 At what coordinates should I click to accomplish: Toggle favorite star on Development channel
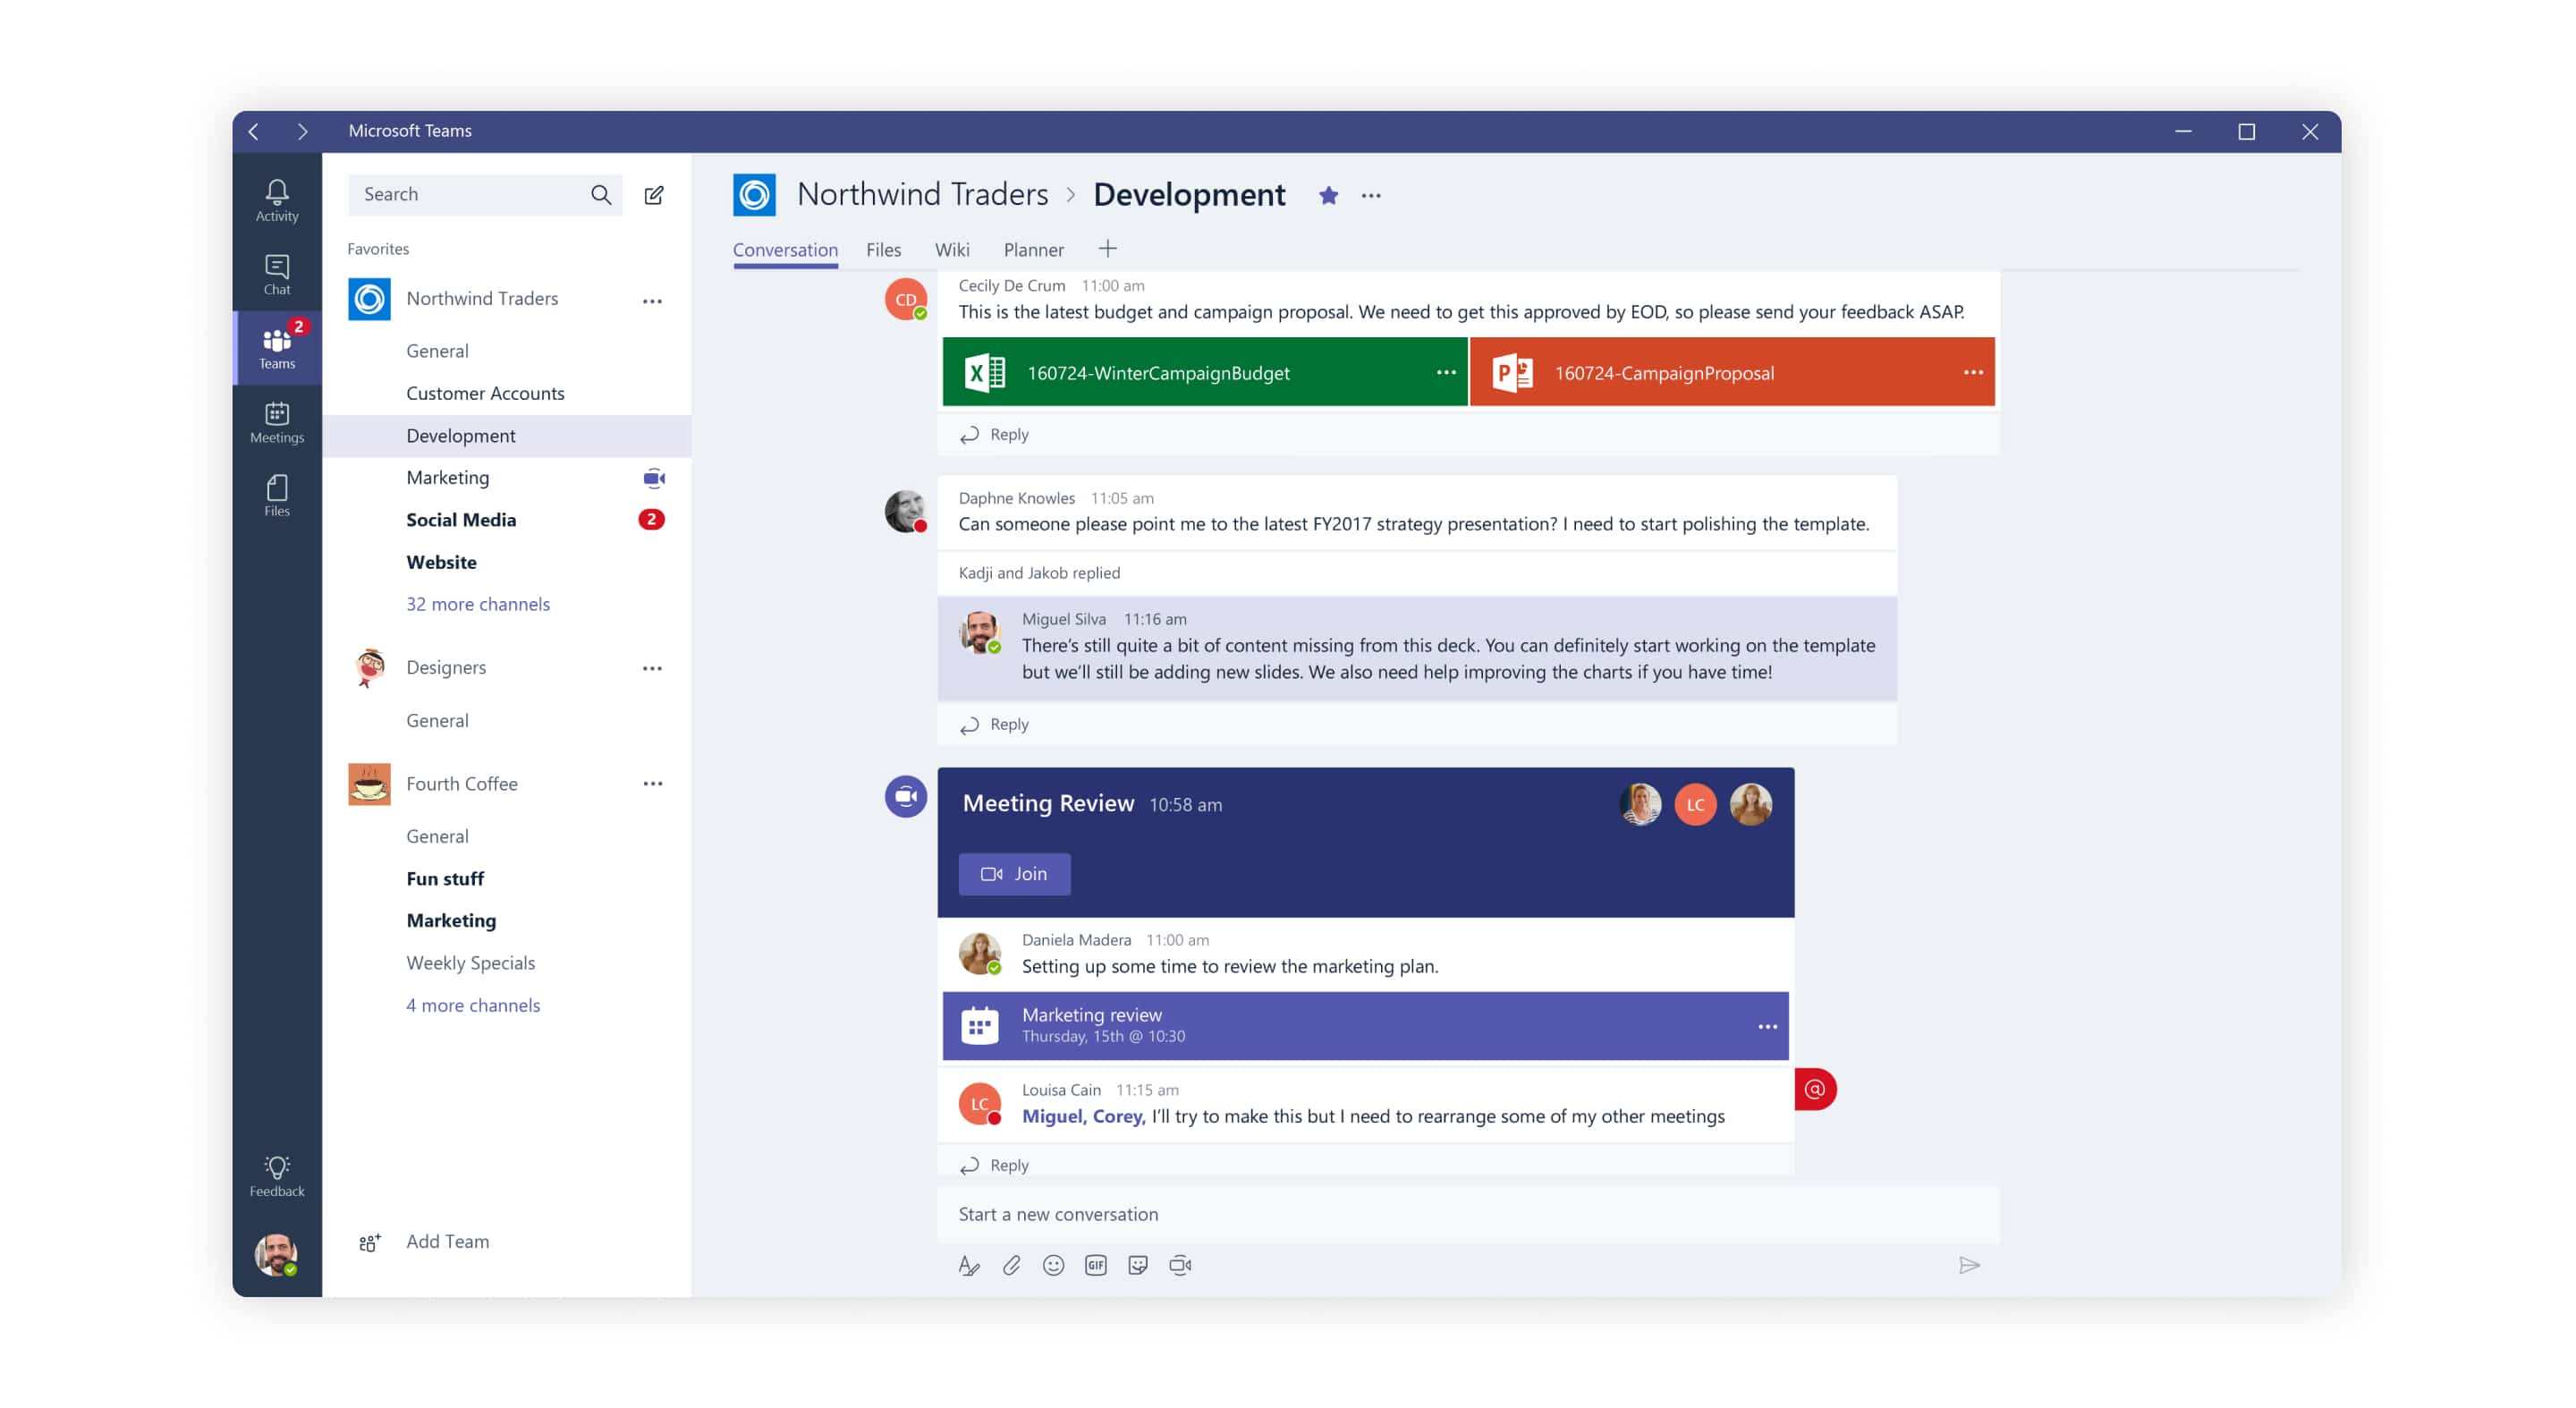[1328, 196]
